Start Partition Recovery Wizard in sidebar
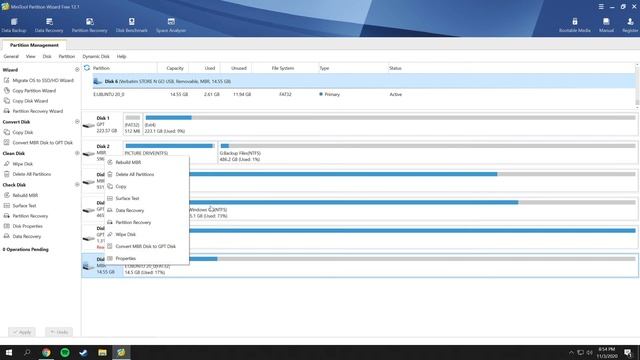Viewport: 640px width, 360px height. [x=33, y=111]
